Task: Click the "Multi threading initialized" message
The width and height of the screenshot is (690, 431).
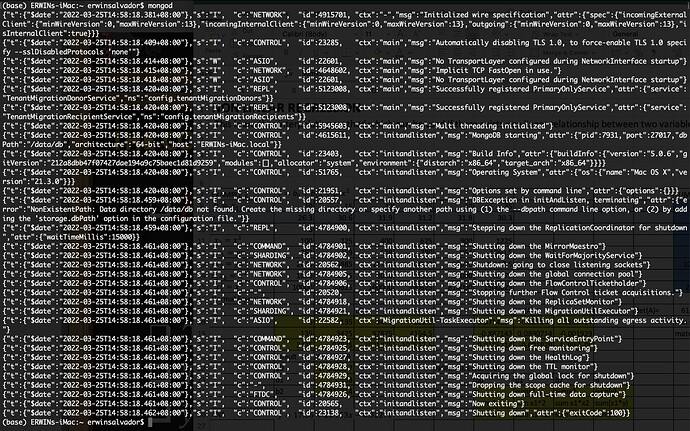Action: point(491,125)
